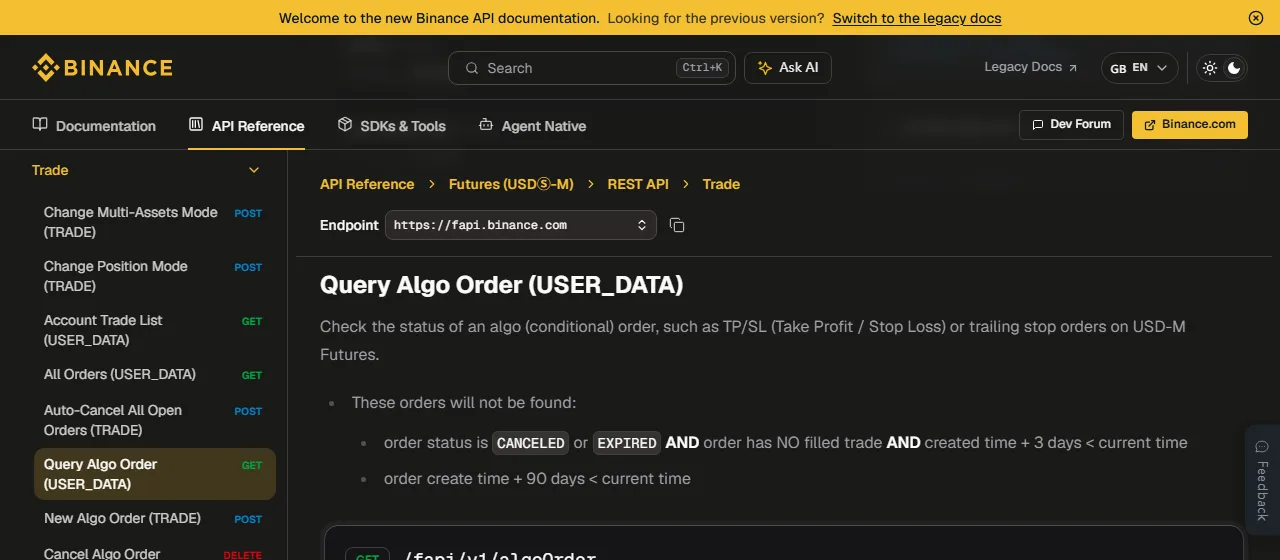Open Change Multi-Assets Mode (TRADE) entry

[154, 222]
